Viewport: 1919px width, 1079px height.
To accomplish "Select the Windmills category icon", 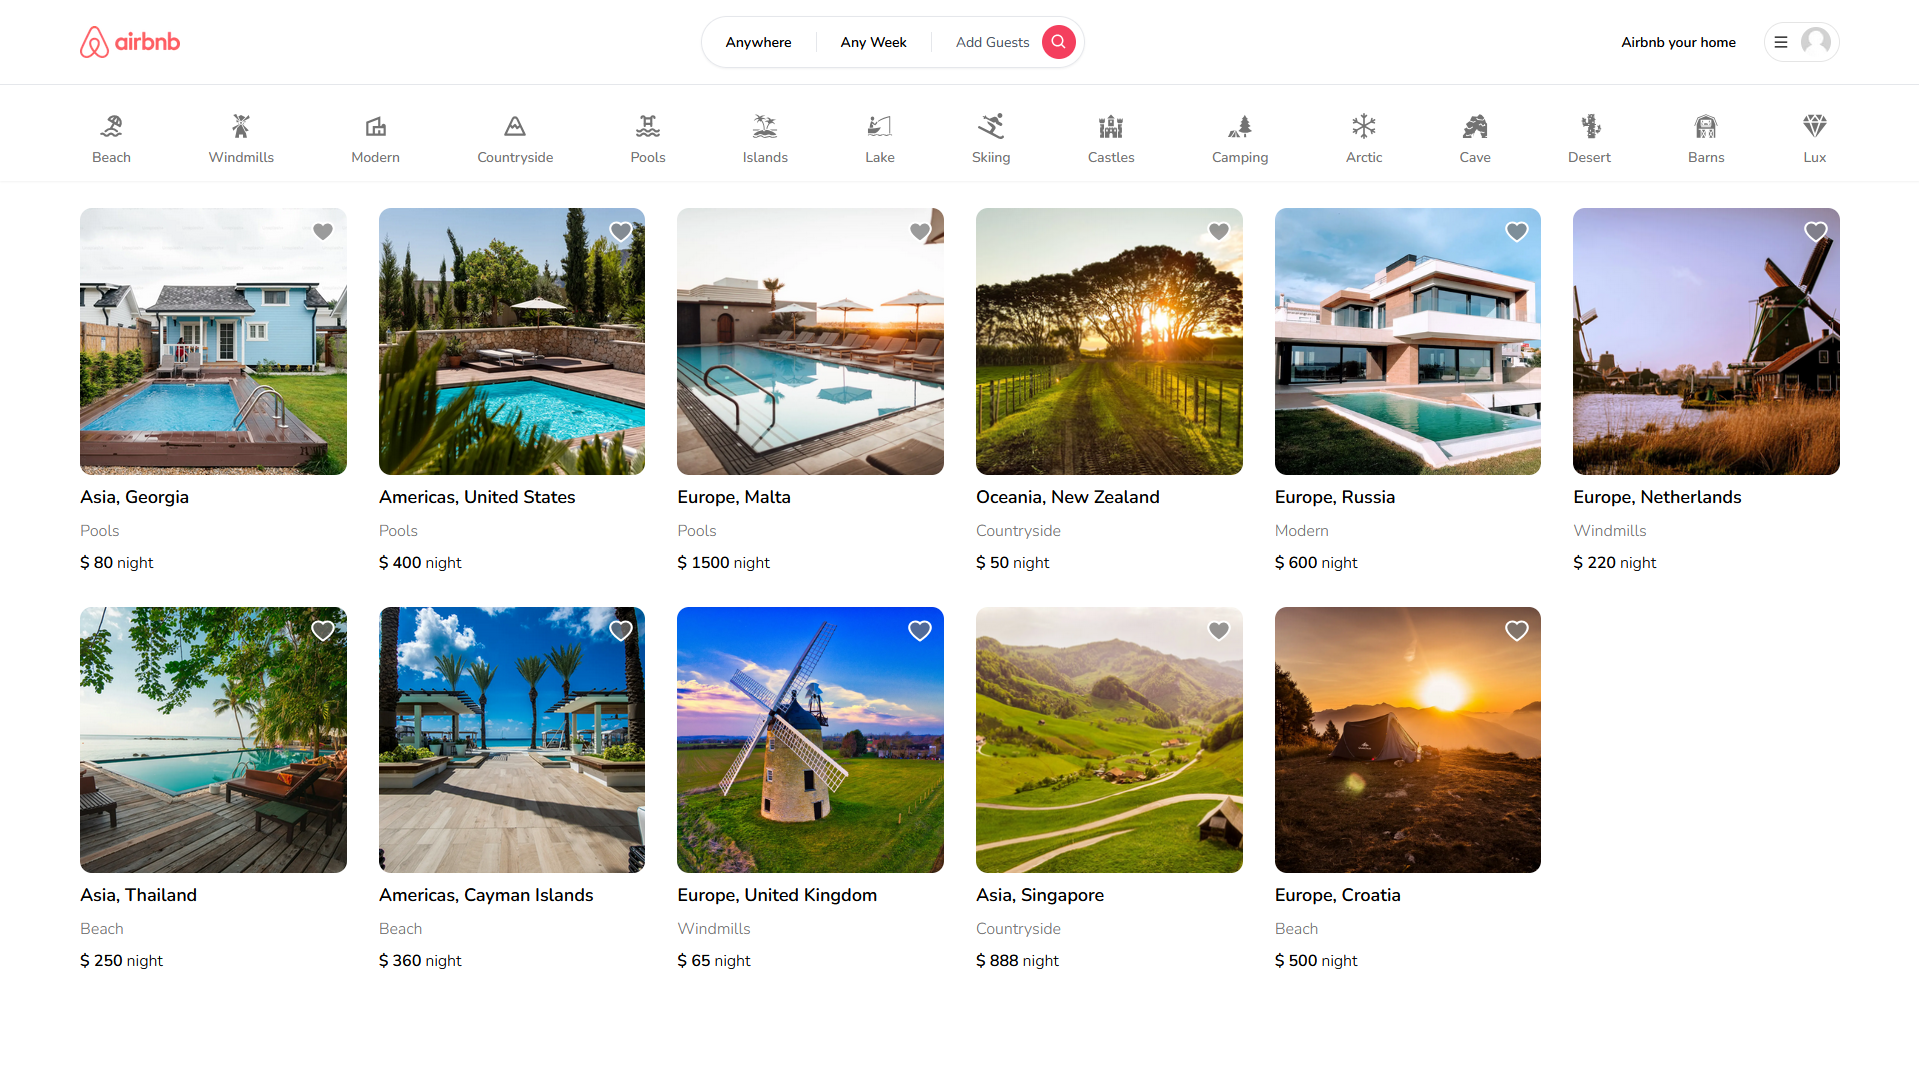I will coord(241,127).
